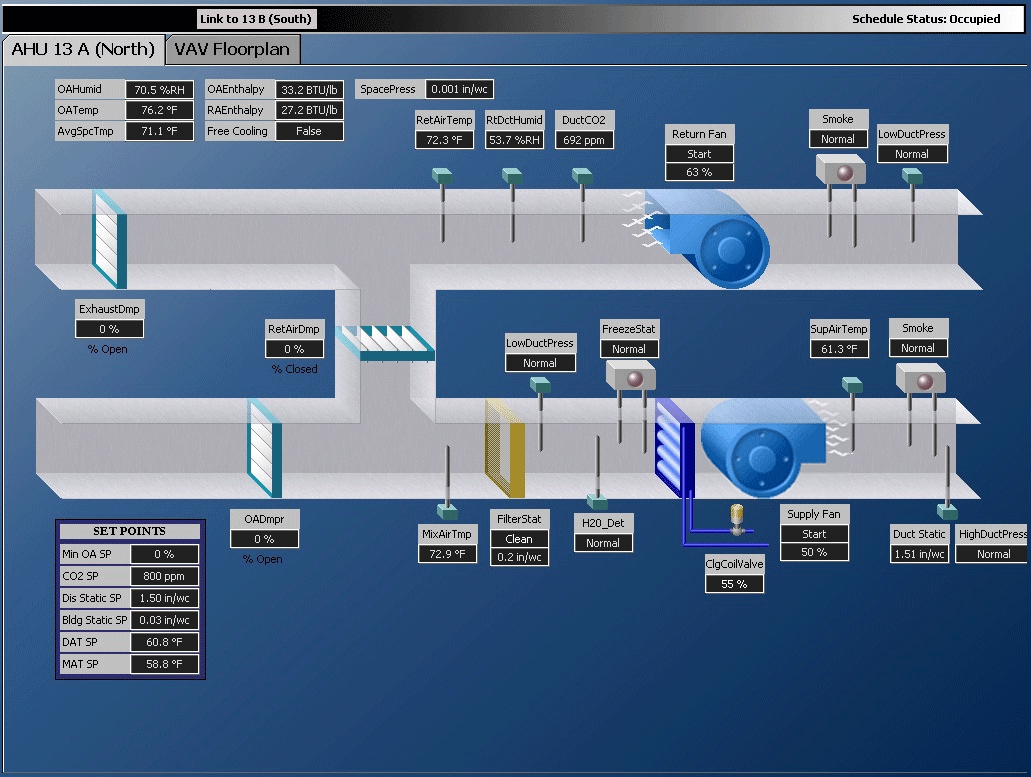Change the Supply Fan 50 % speed
The image size is (1031, 777).
(814, 552)
